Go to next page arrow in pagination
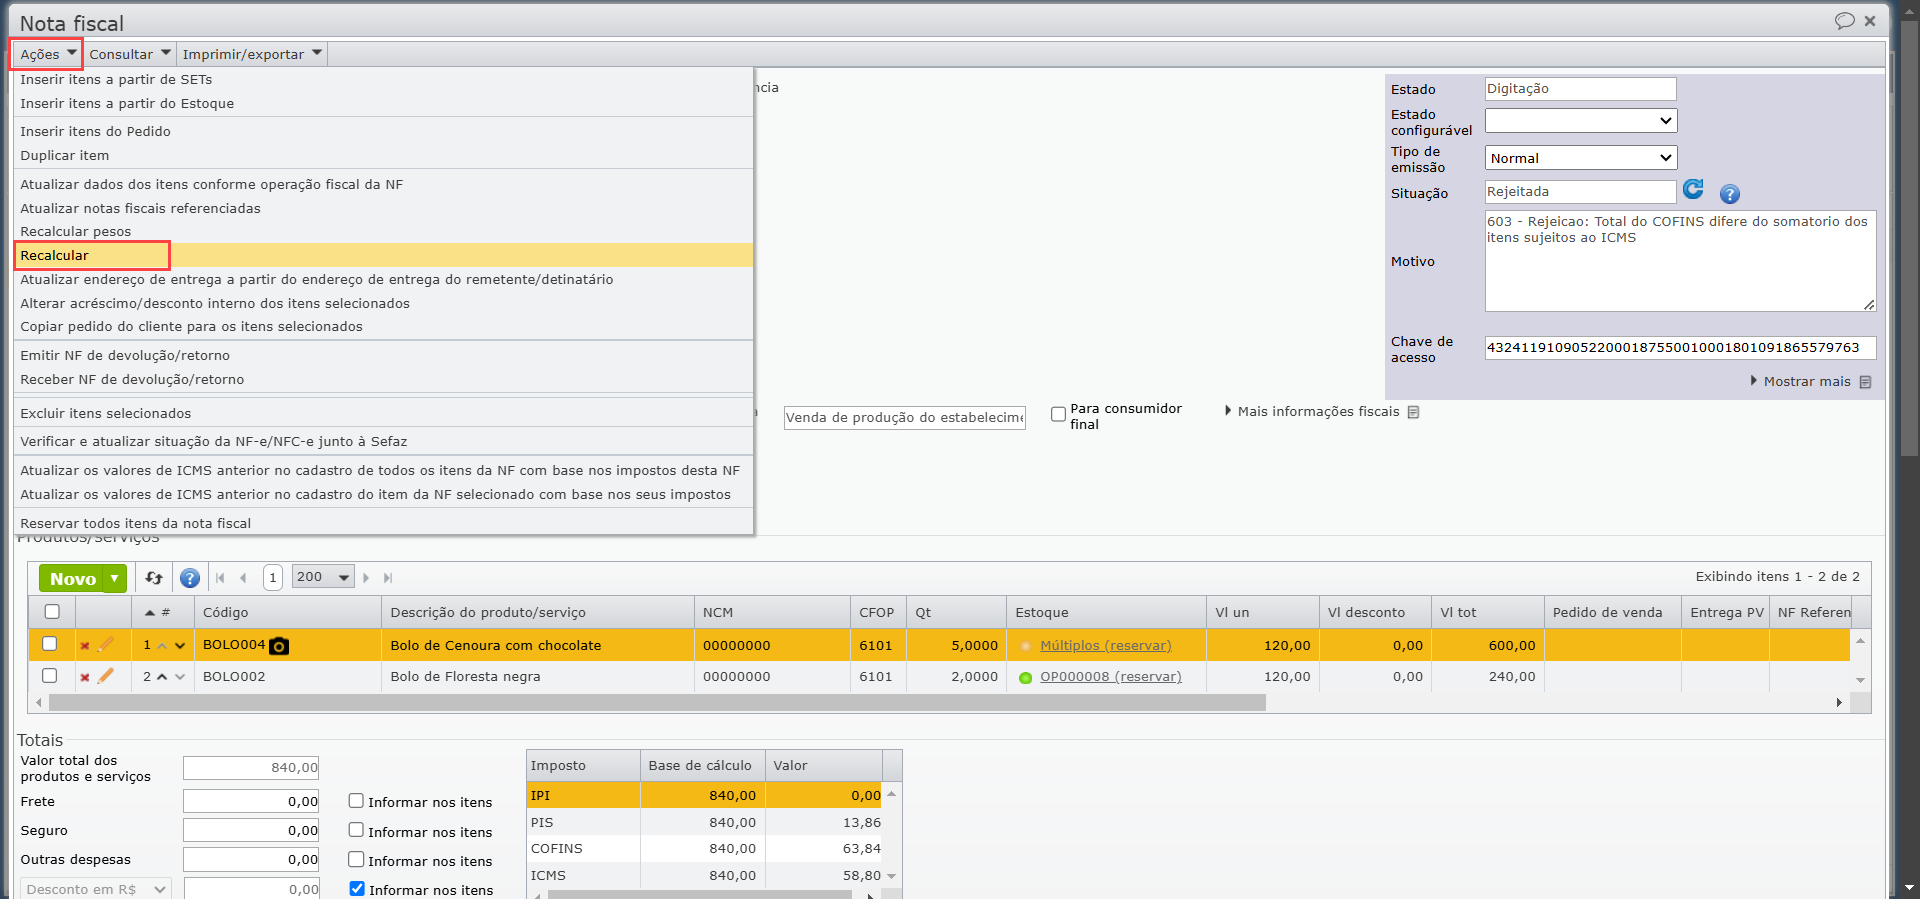 [x=366, y=578]
